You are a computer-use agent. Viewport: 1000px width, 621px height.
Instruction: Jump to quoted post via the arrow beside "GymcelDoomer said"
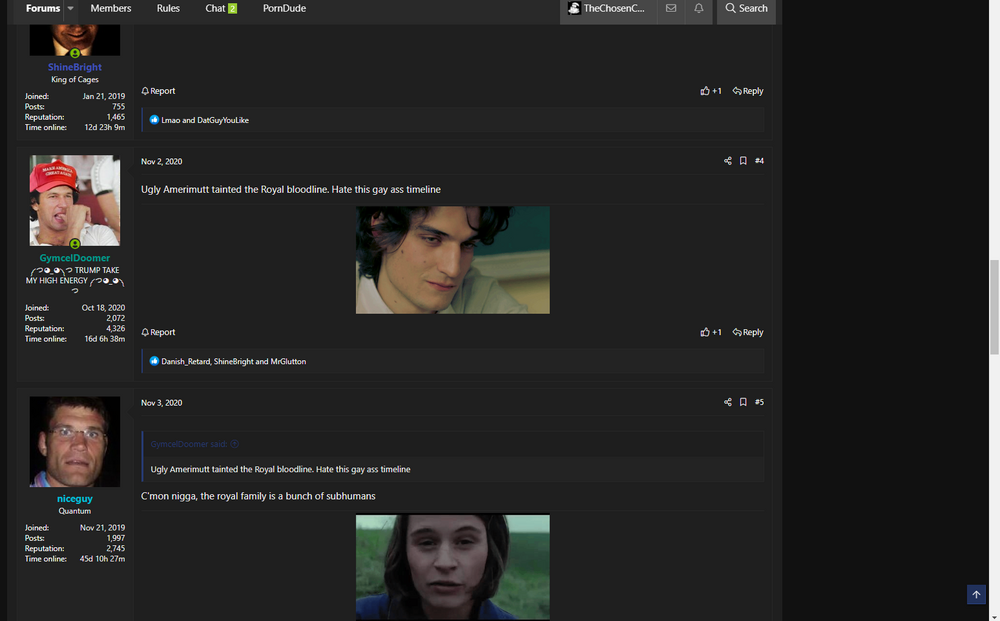235,444
